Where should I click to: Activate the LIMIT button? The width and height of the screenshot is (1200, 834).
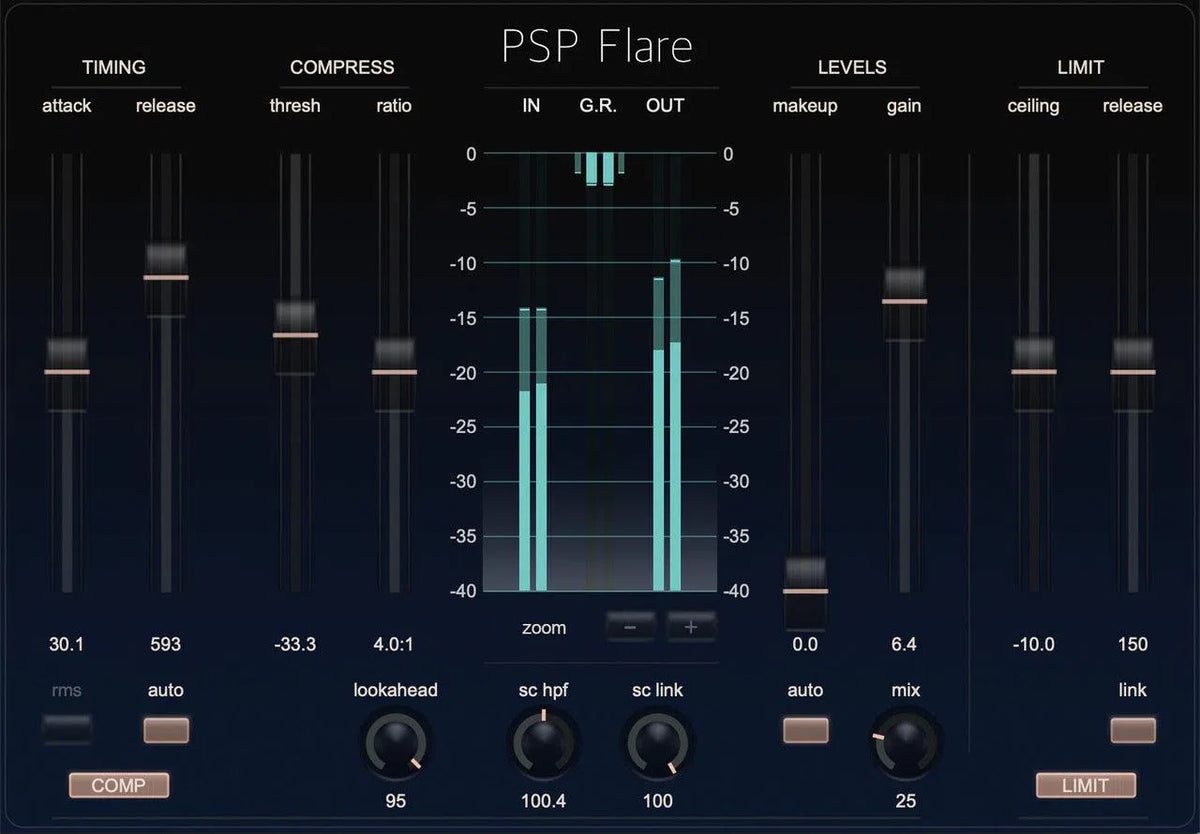(x=1084, y=785)
